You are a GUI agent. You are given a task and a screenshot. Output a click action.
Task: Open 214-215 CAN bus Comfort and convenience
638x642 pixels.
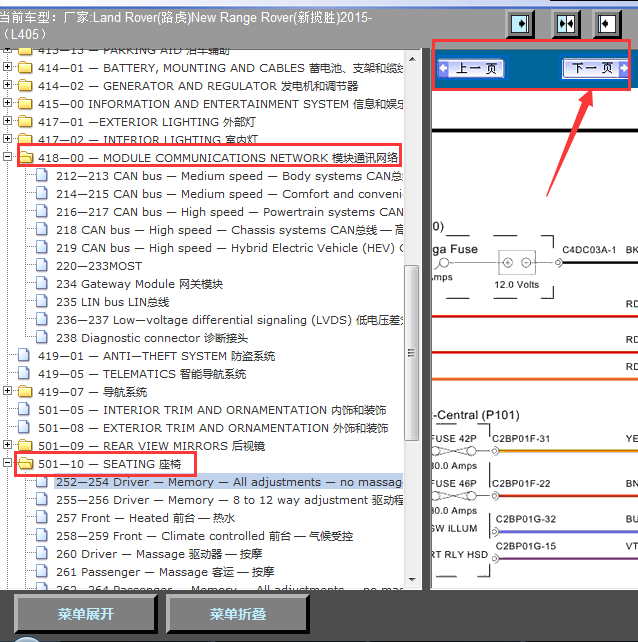(x=229, y=194)
